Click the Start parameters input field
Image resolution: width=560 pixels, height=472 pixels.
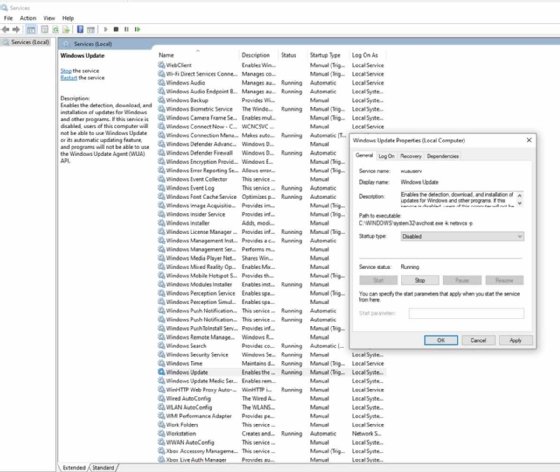pyautogui.click(x=466, y=313)
